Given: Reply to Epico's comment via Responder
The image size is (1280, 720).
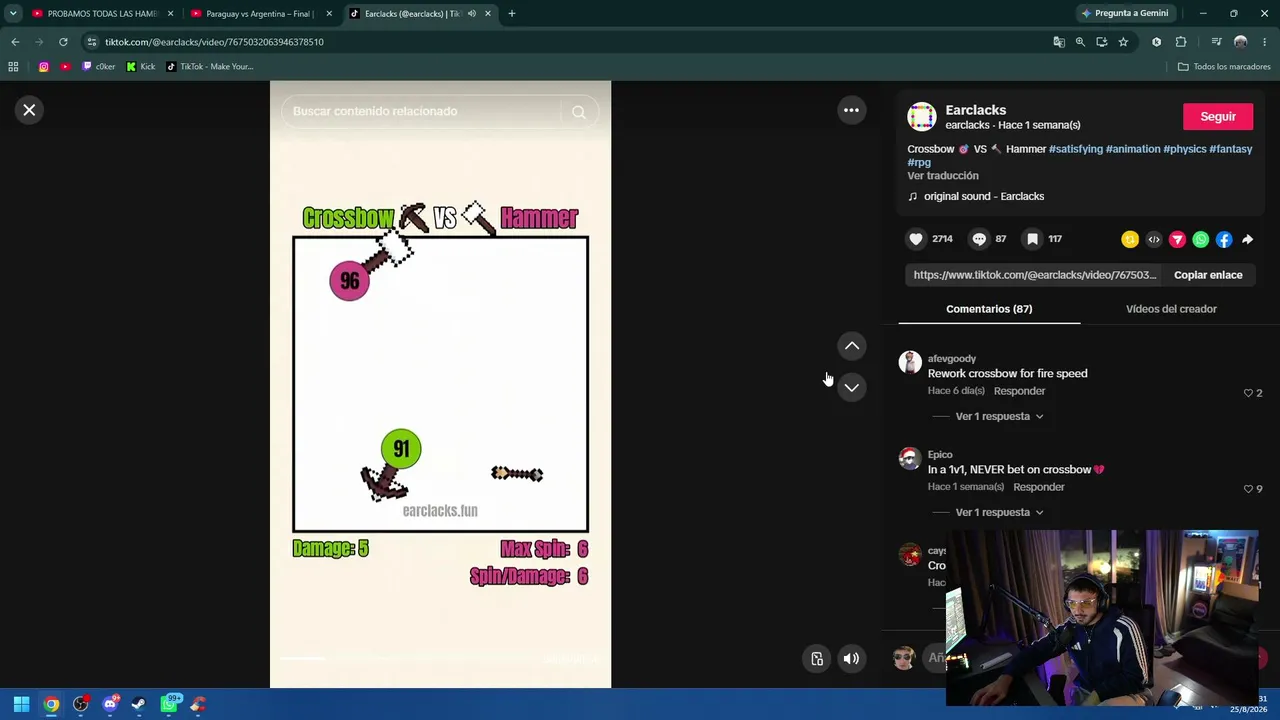Looking at the screenshot, I should click(x=1038, y=487).
